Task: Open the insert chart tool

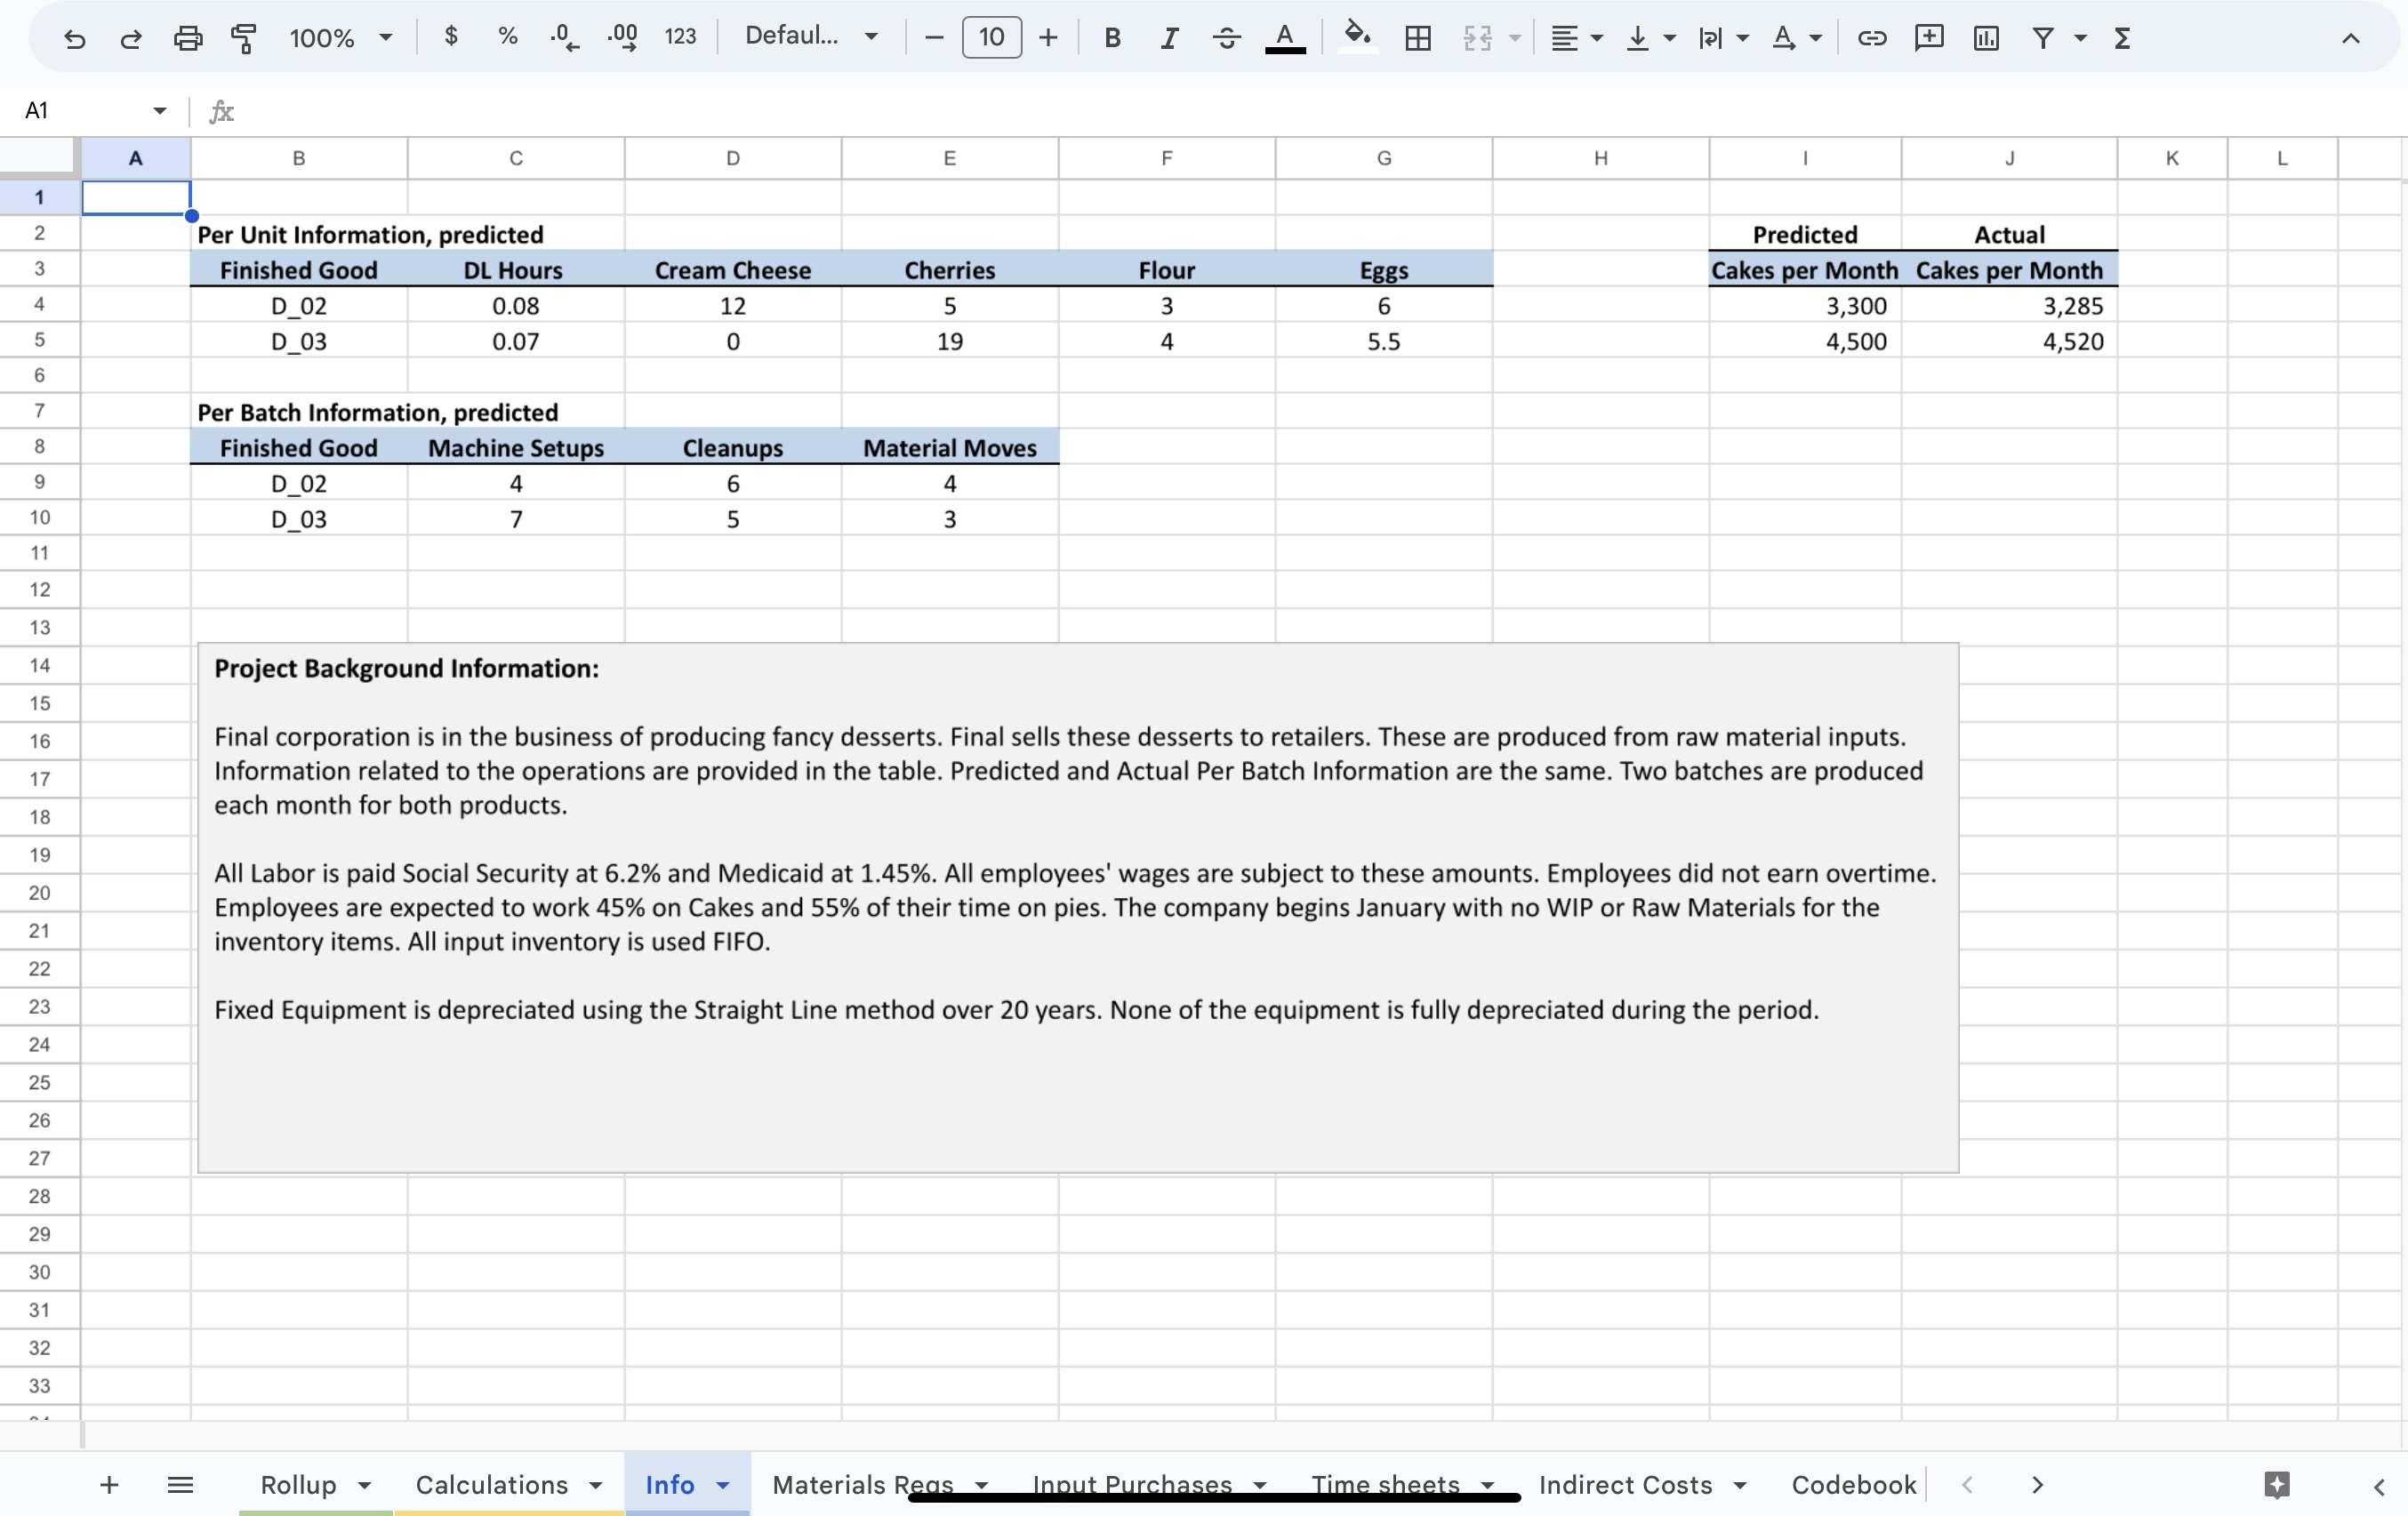Action: (x=1986, y=38)
